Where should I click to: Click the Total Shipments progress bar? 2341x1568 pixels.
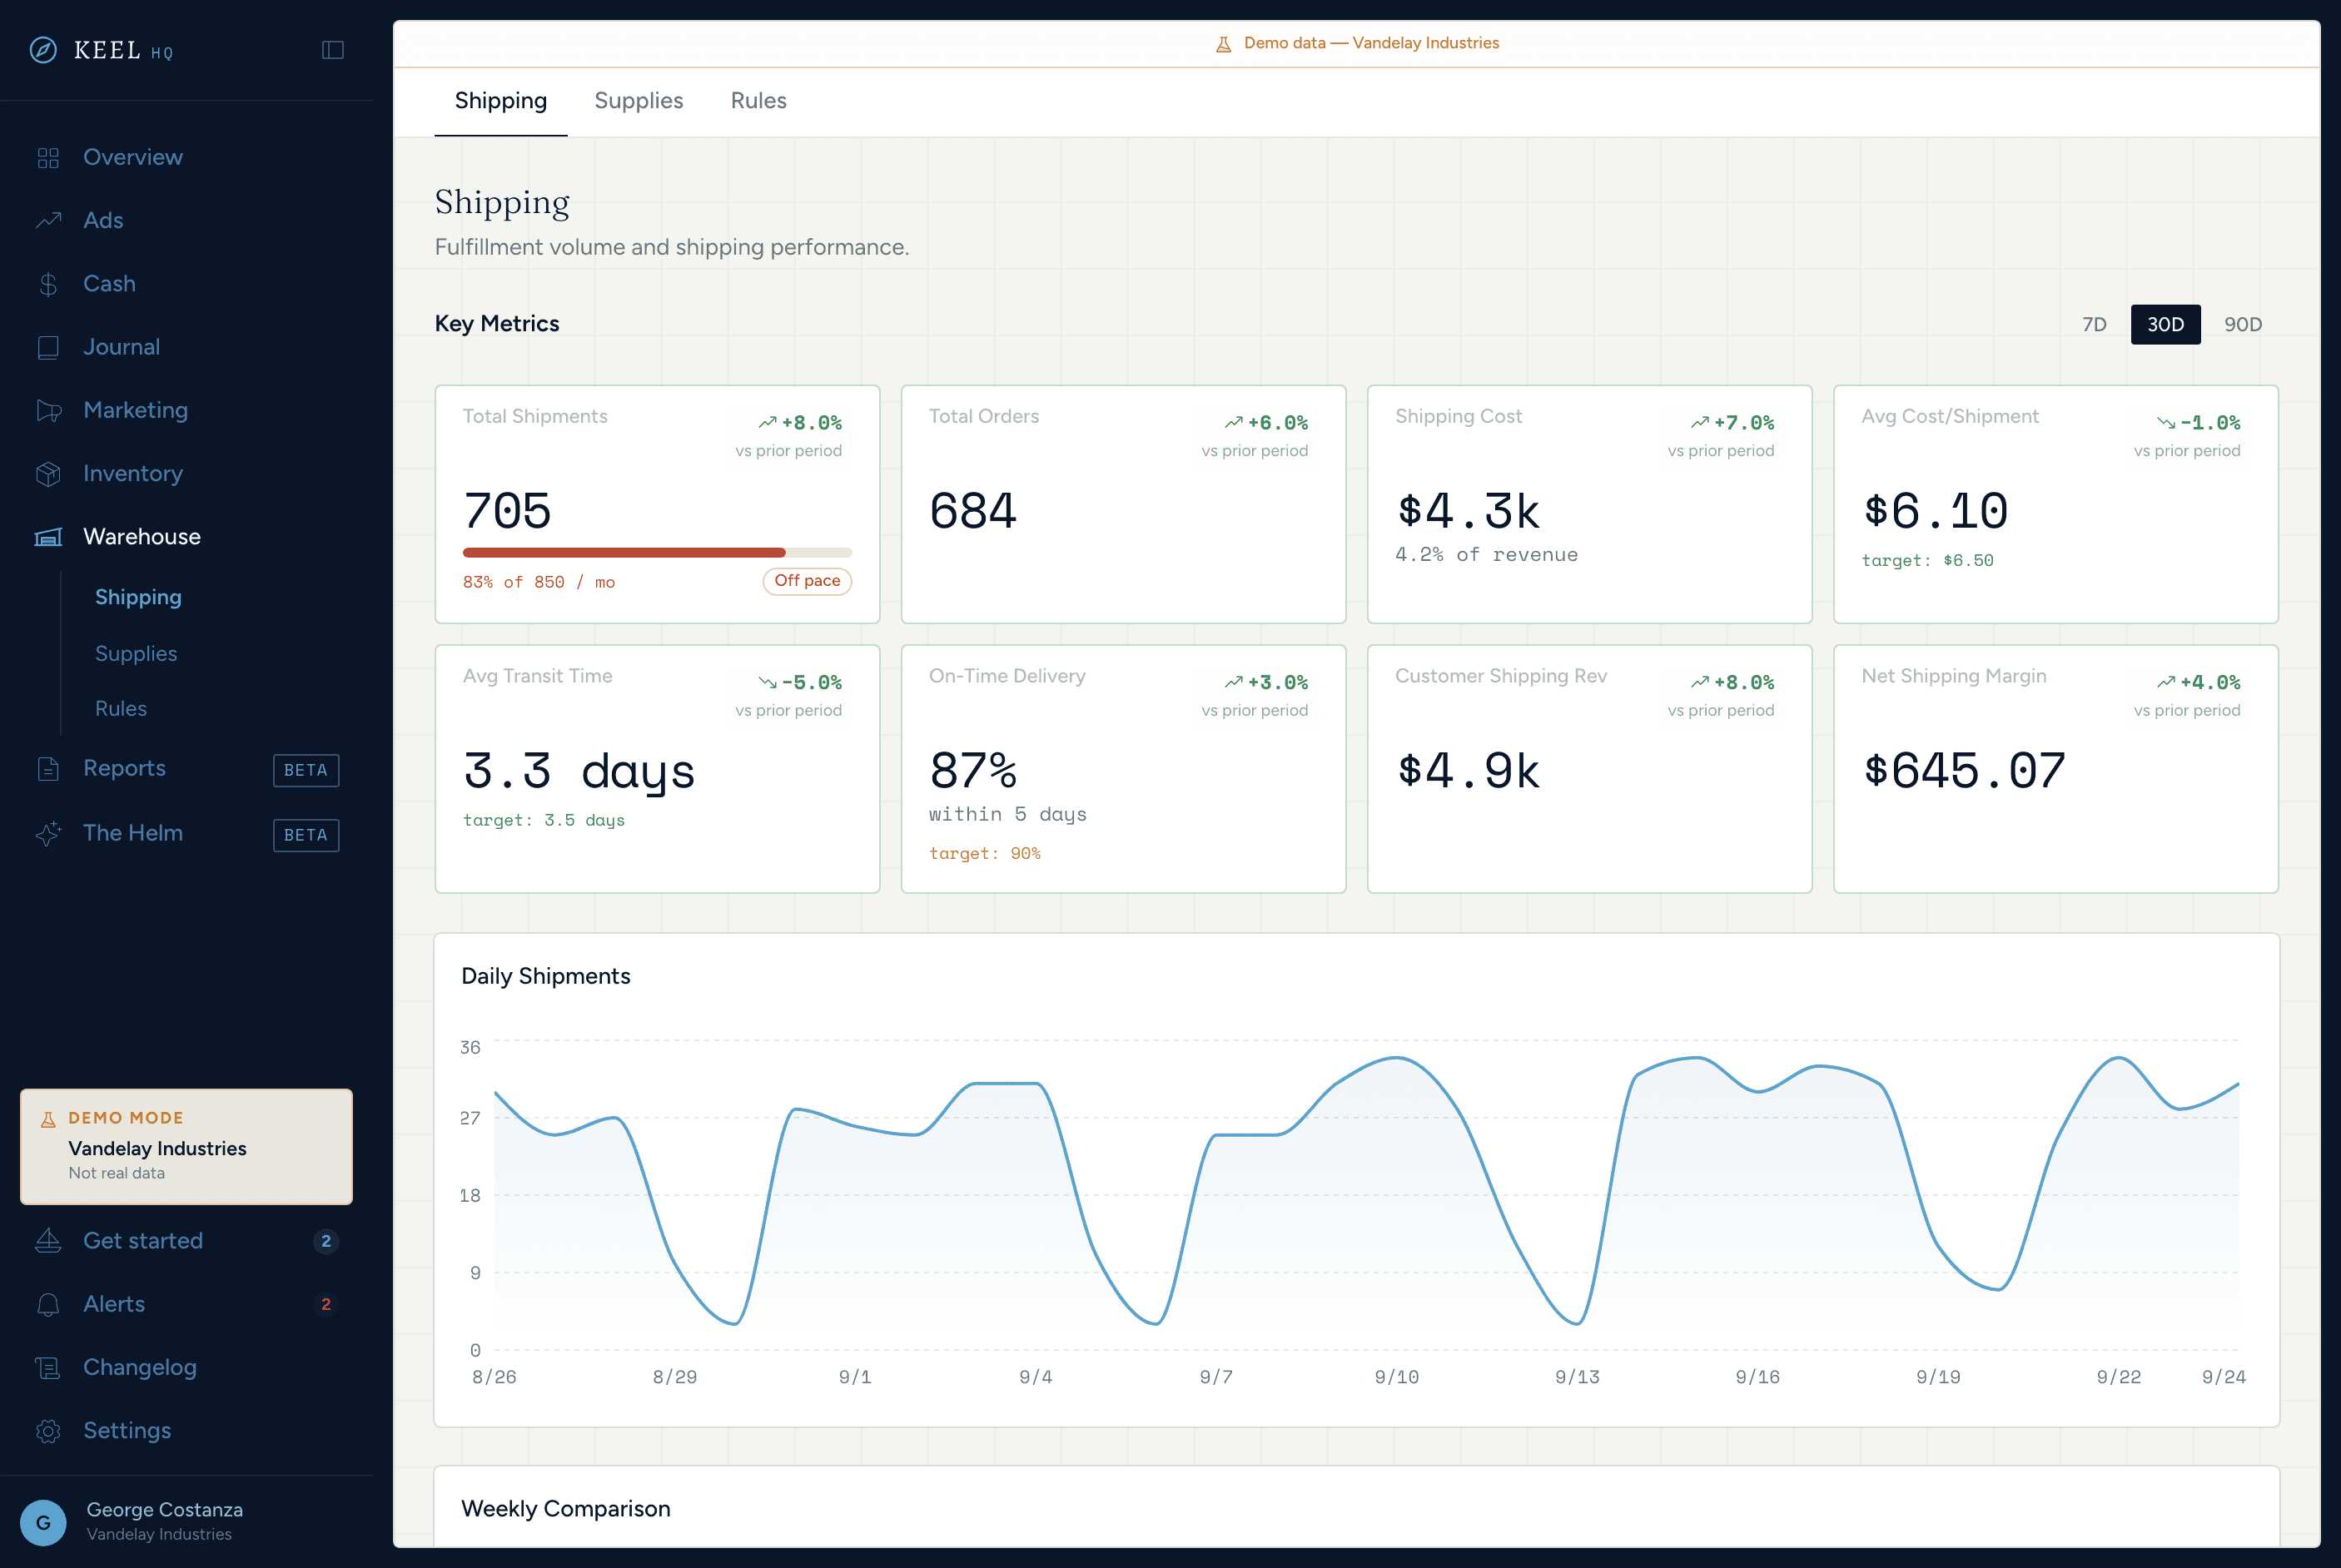[657, 553]
